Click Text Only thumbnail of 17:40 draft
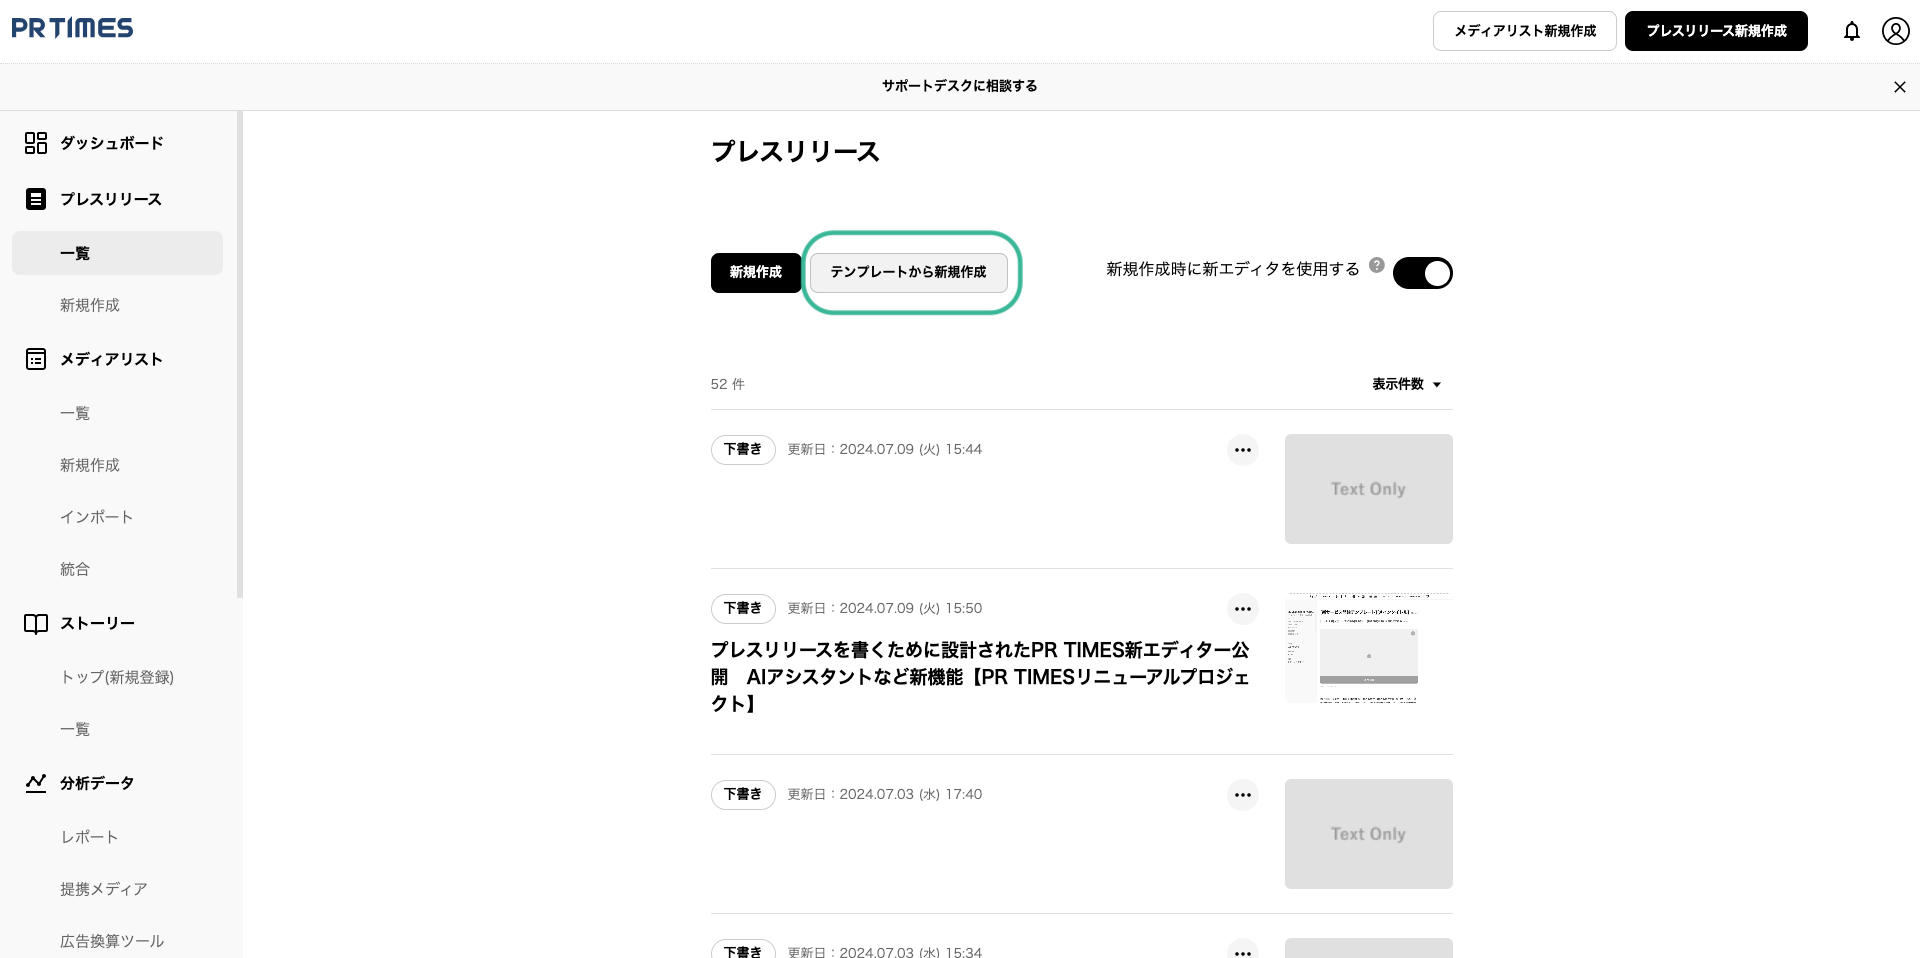This screenshot has width=1920, height=958. click(1369, 834)
